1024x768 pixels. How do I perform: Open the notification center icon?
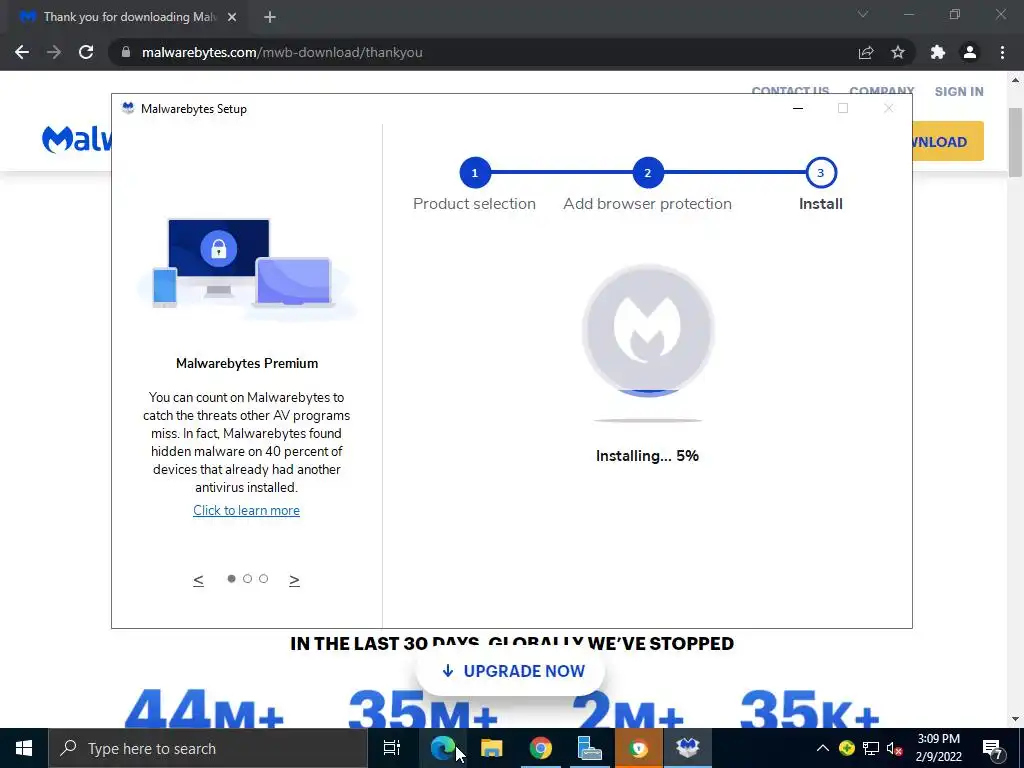point(992,749)
